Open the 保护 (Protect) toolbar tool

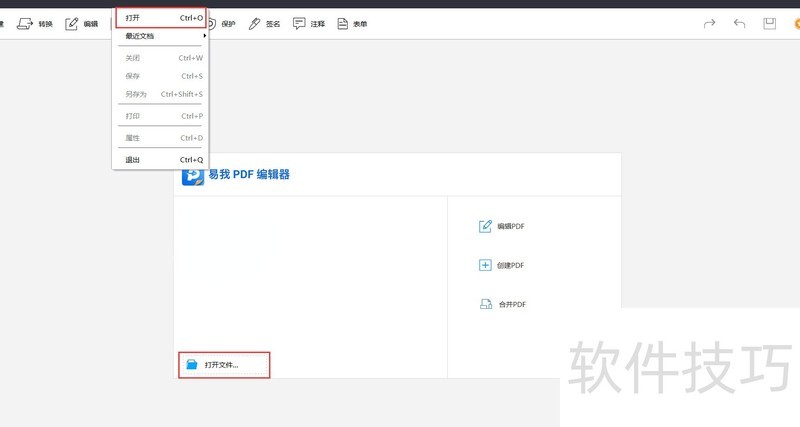(221, 23)
